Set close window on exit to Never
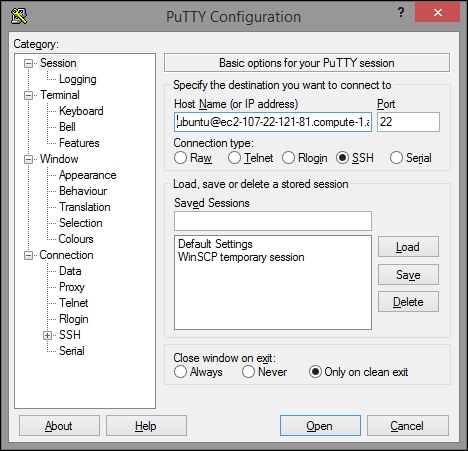Viewport: 468px width, 451px height. pos(248,372)
